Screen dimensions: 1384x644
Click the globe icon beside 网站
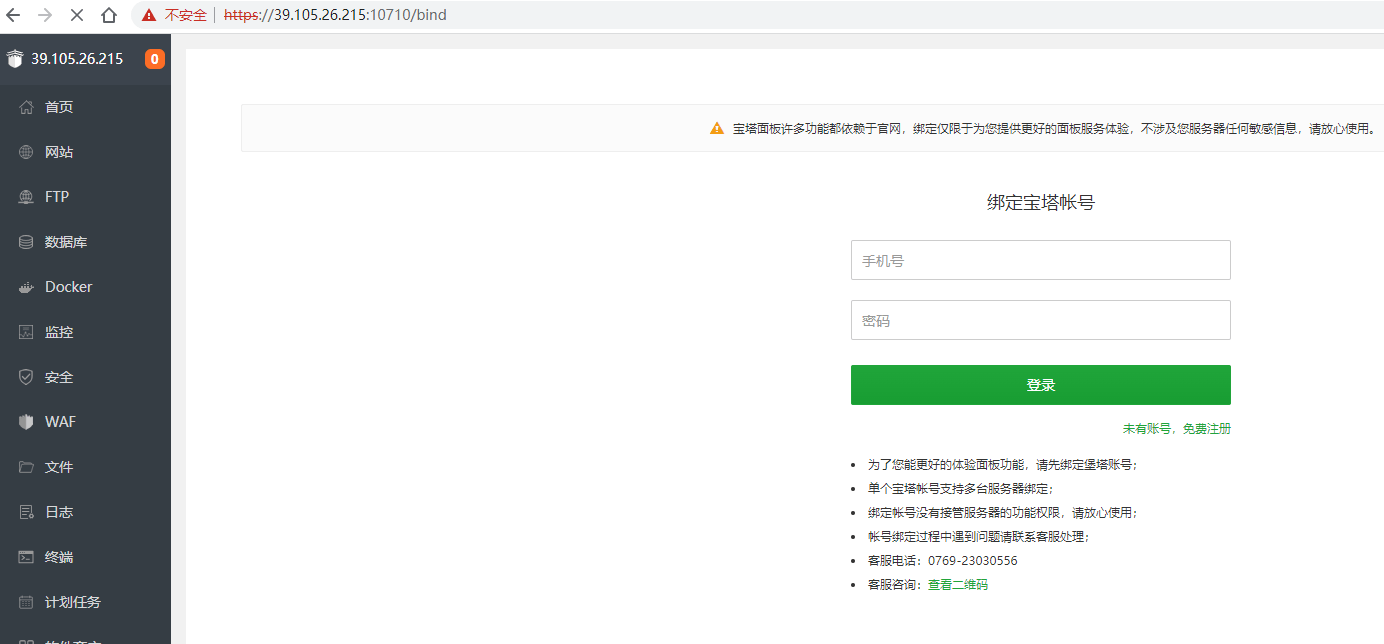pos(27,152)
